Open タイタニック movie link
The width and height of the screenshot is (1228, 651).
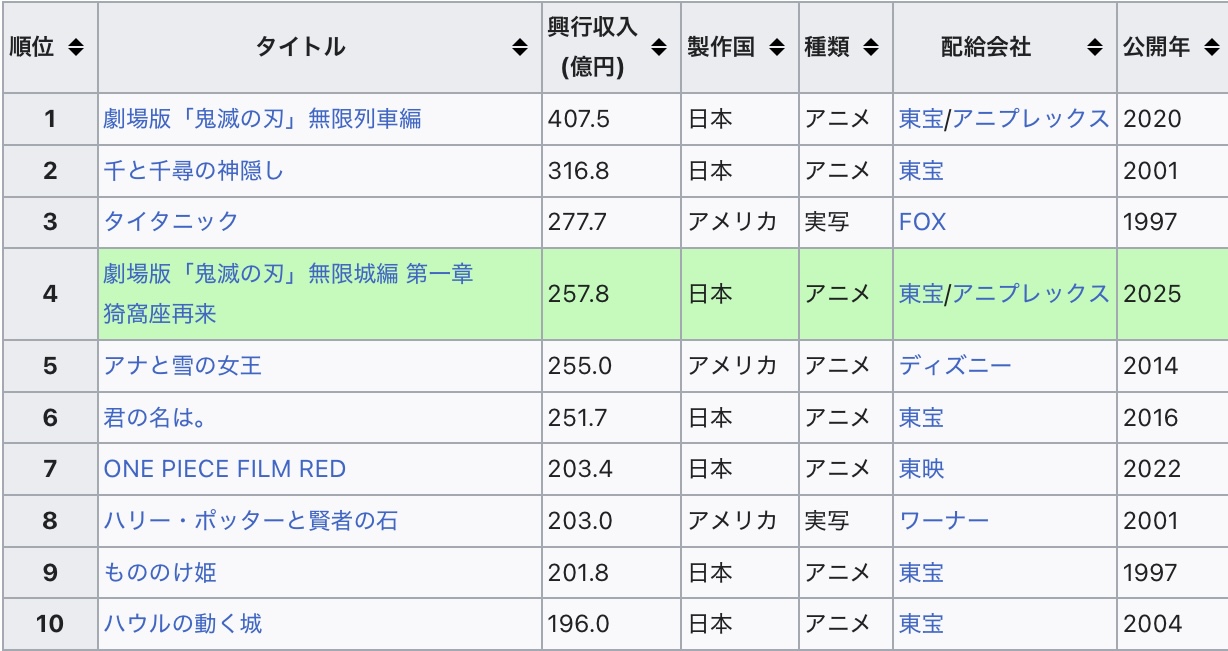tap(171, 222)
